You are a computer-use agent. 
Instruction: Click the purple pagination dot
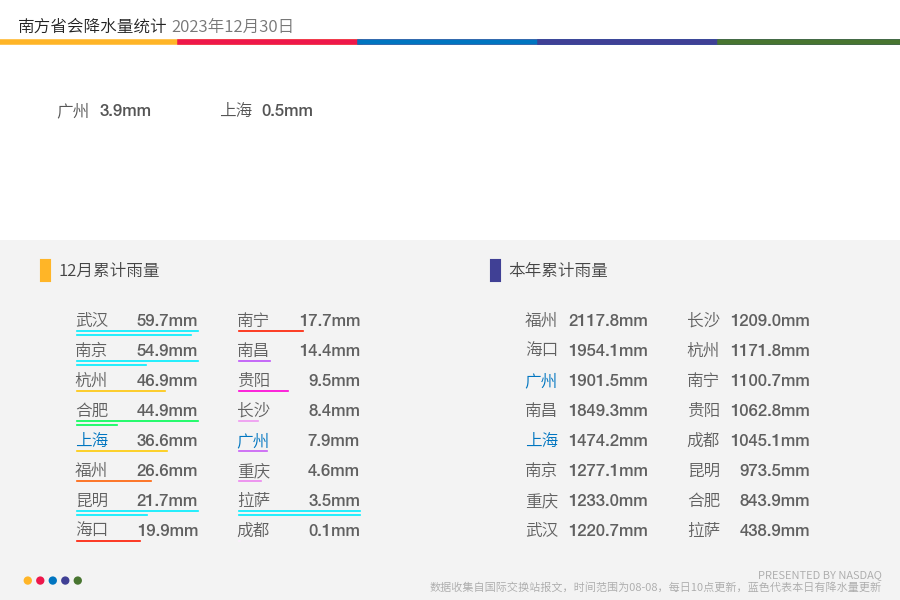(x=65, y=580)
